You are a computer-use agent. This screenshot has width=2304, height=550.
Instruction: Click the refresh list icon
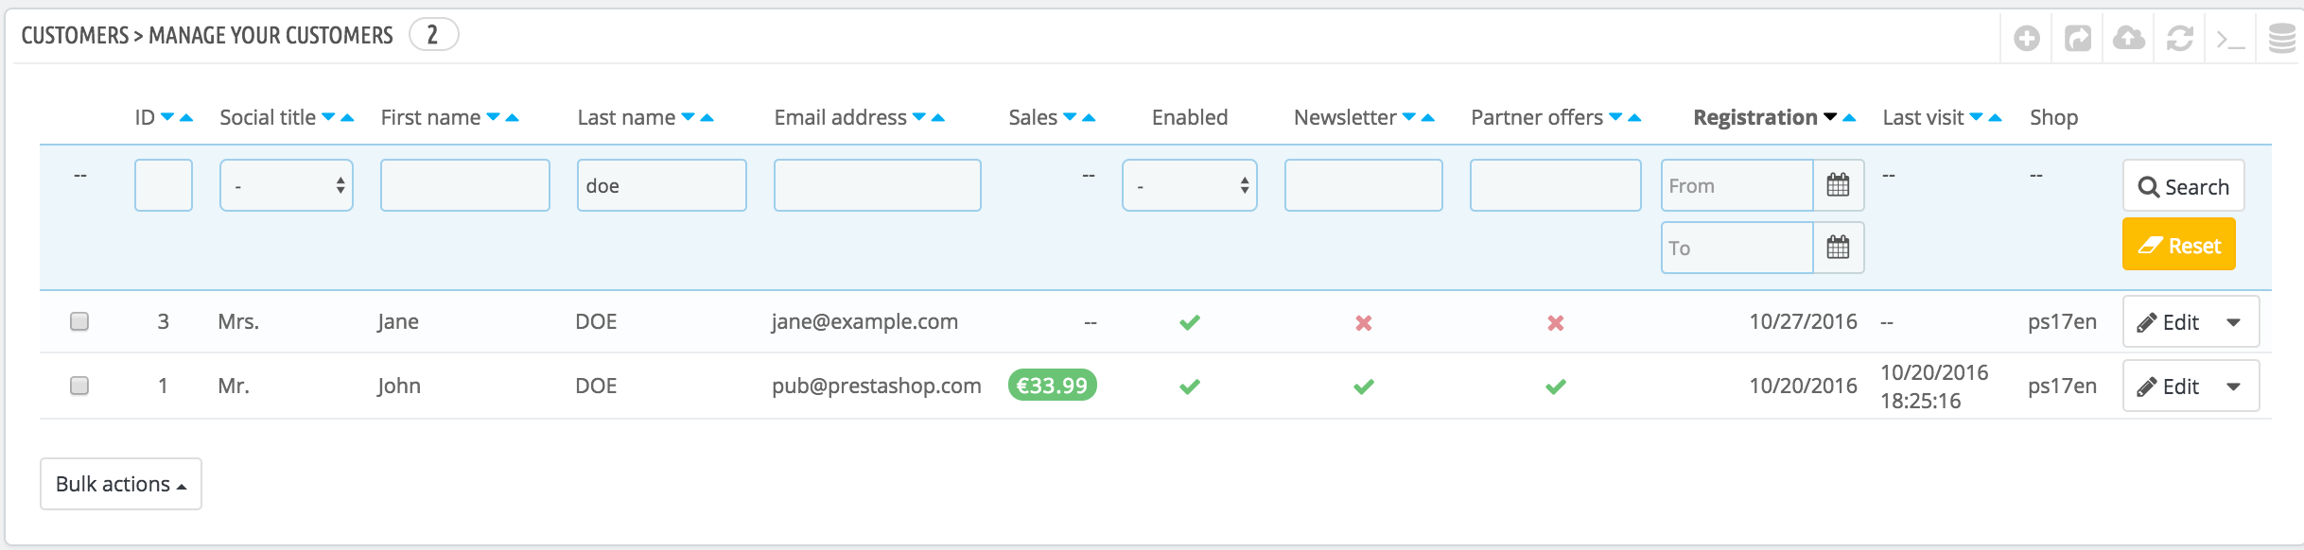[2180, 39]
